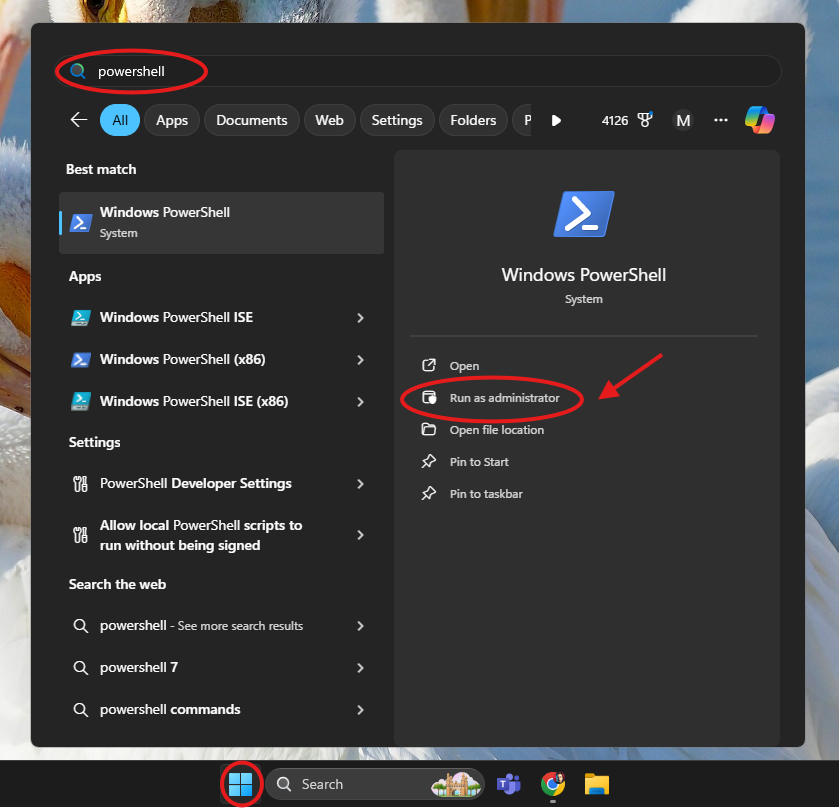Open Google Chrome from the taskbar
This screenshot has width=839, height=808.
coord(553,784)
